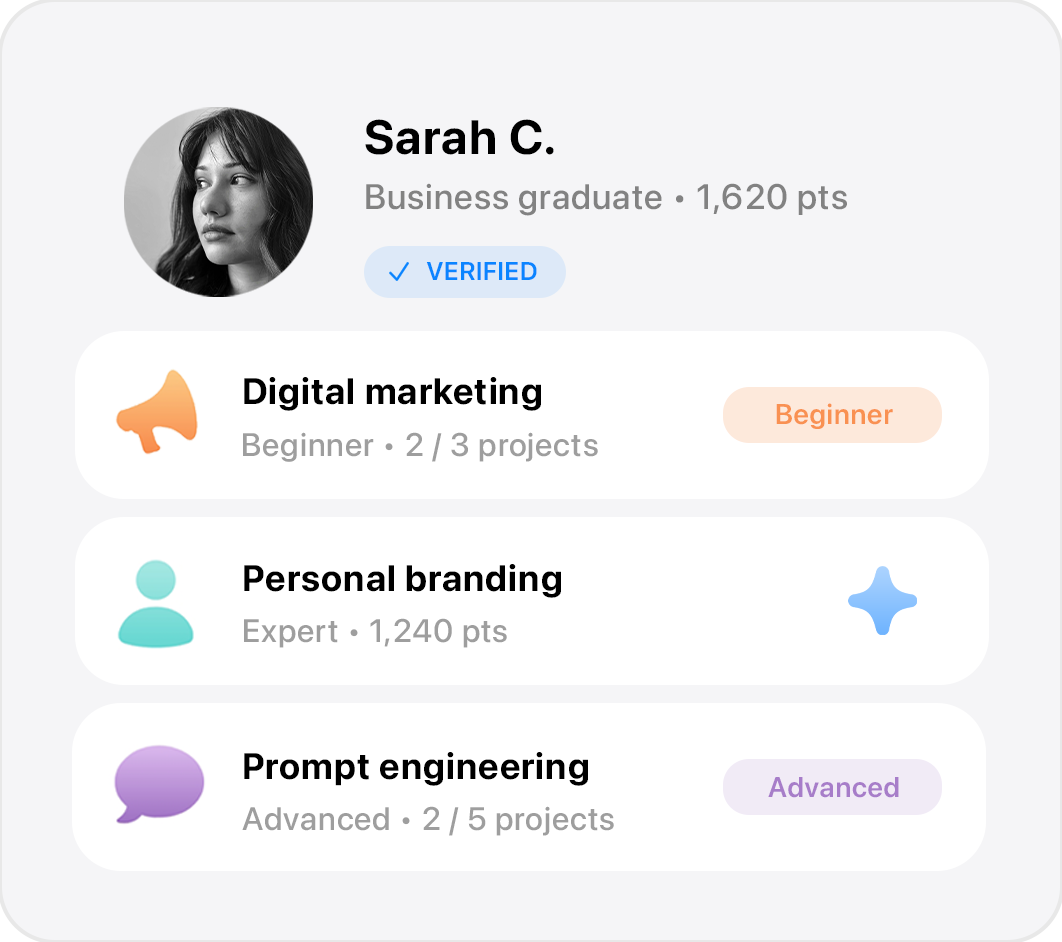
Task: Open the Digital marketing skill title
Action: pyautogui.click(x=393, y=392)
